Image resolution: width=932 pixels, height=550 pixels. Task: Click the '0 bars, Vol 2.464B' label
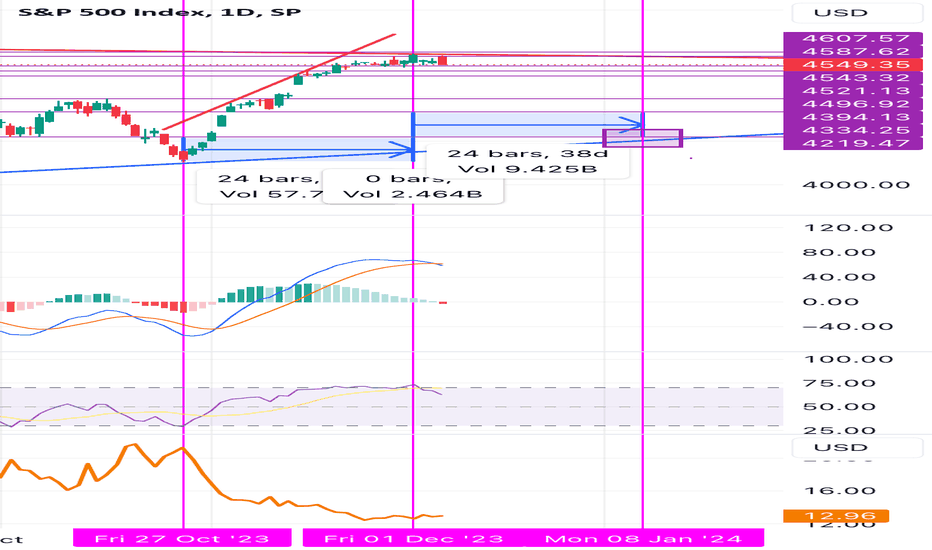pyautogui.click(x=413, y=186)
